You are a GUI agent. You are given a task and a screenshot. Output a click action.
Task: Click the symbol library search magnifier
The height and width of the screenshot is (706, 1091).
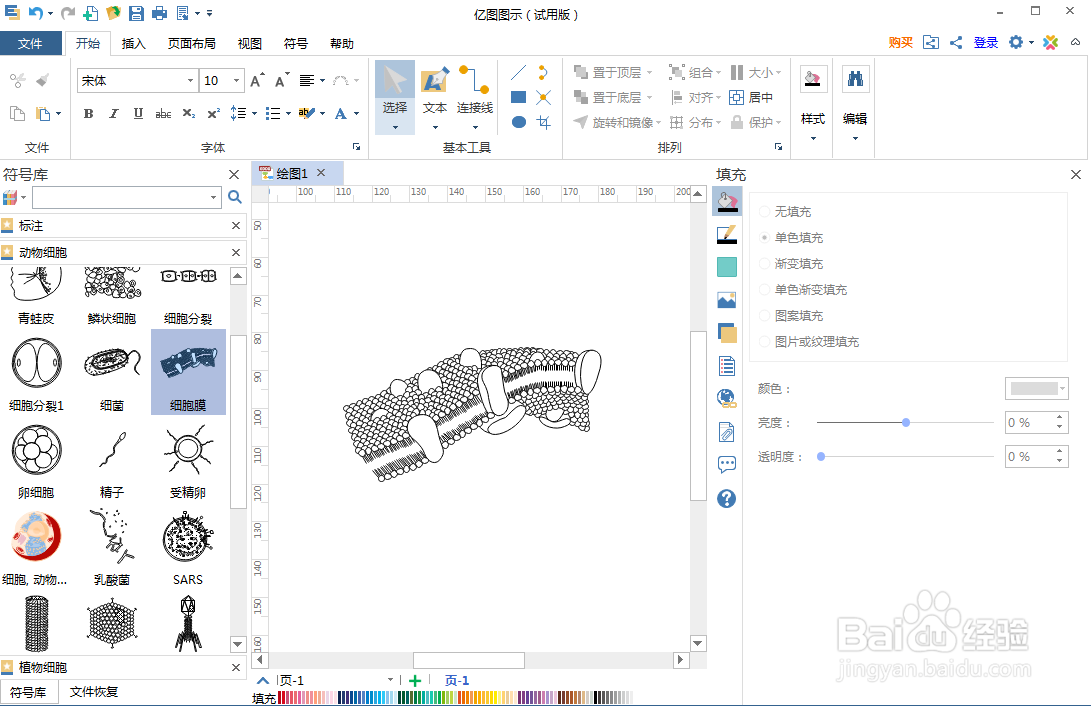click(x=235, y=198)
